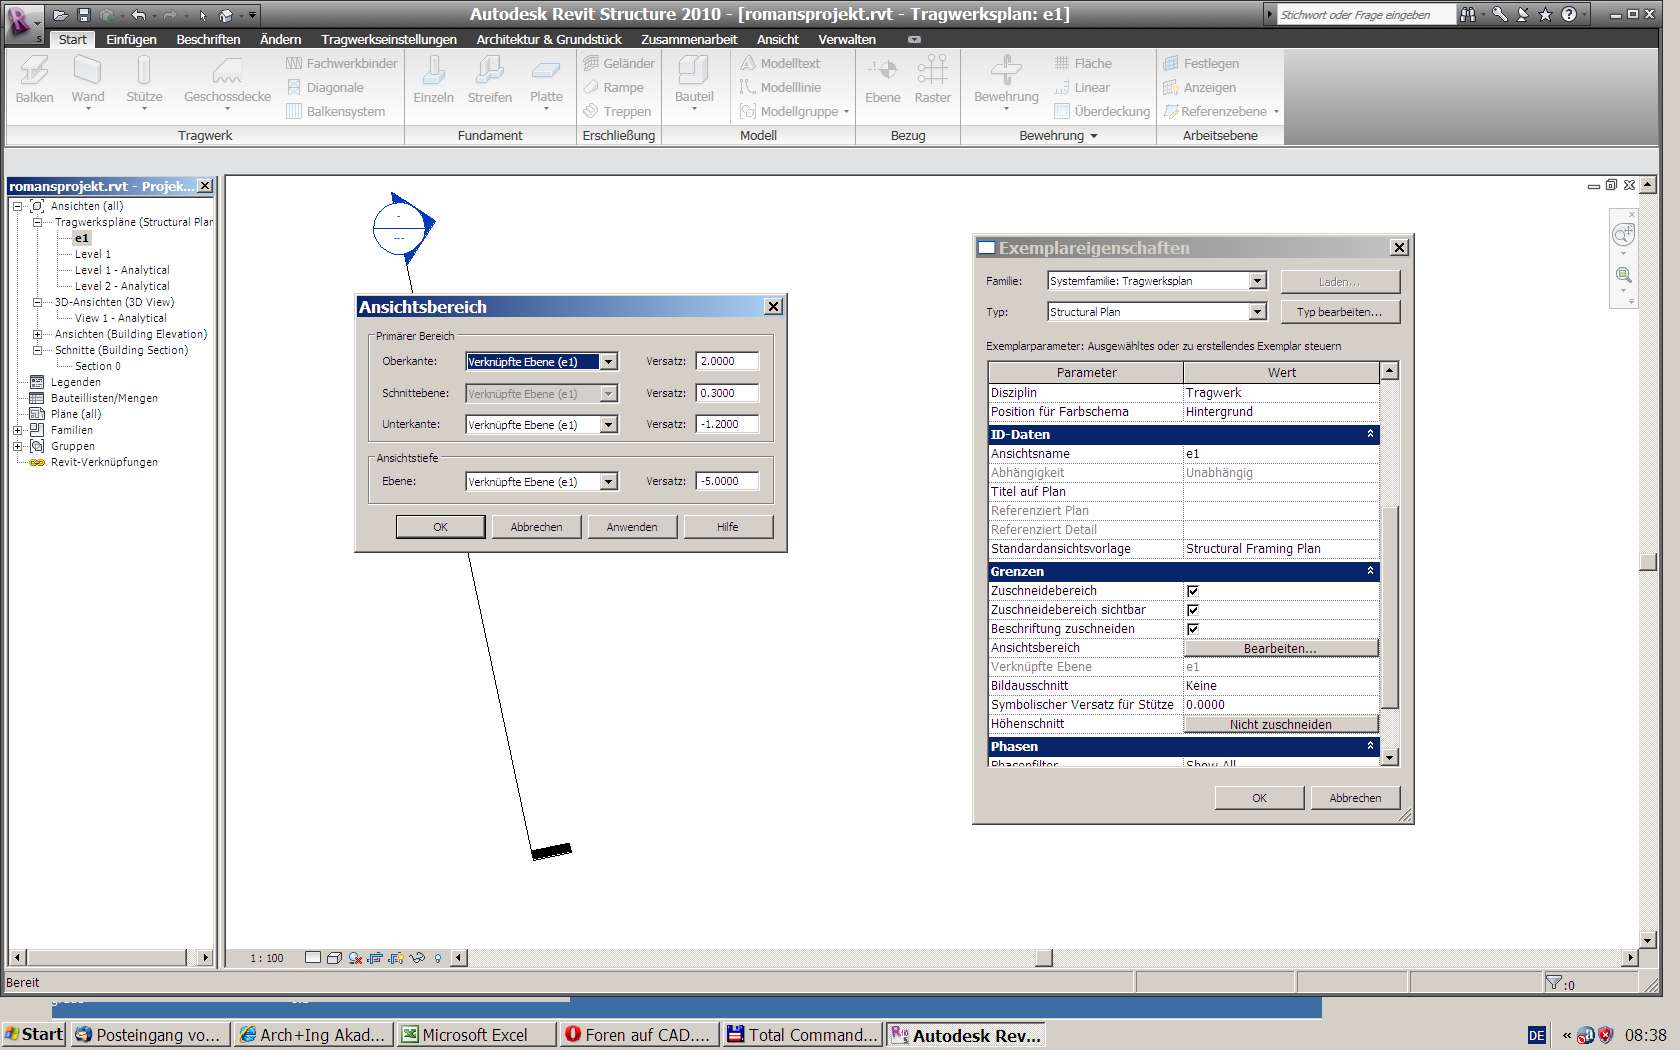Choose the Treppen stairs tool
This screenshot has height=1050, width=1680.
617,111
